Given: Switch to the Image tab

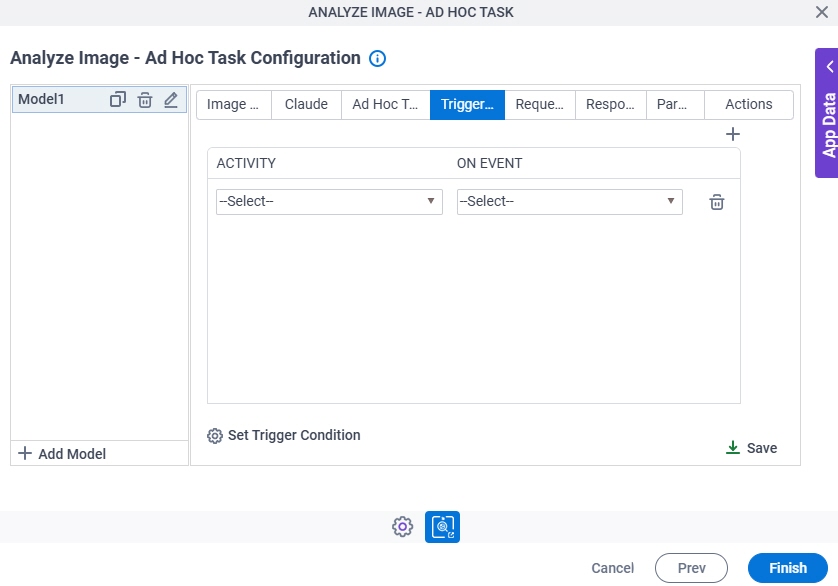Looking at the screenshot, I should [x=234, y=104].
